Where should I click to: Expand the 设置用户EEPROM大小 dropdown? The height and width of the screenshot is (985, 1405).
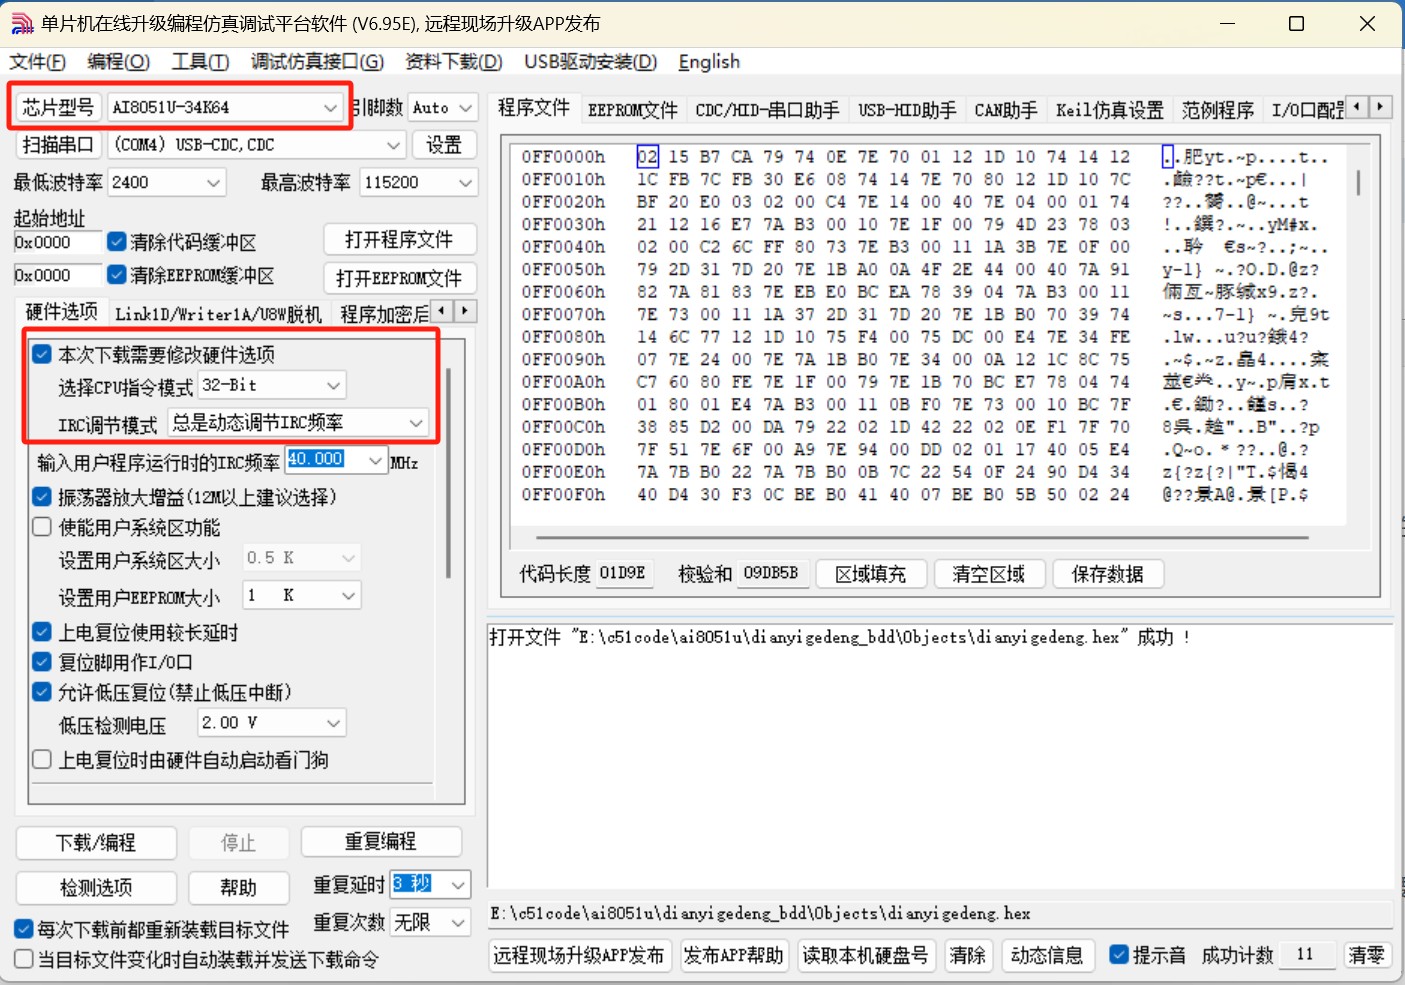point(348,596)
